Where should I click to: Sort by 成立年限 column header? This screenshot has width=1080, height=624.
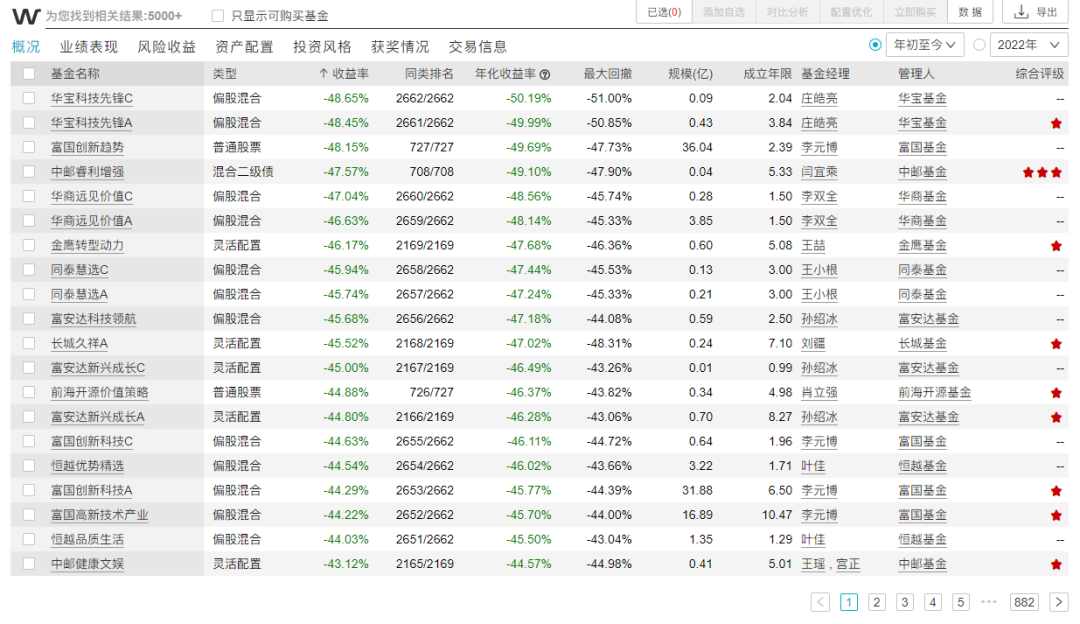767,74
